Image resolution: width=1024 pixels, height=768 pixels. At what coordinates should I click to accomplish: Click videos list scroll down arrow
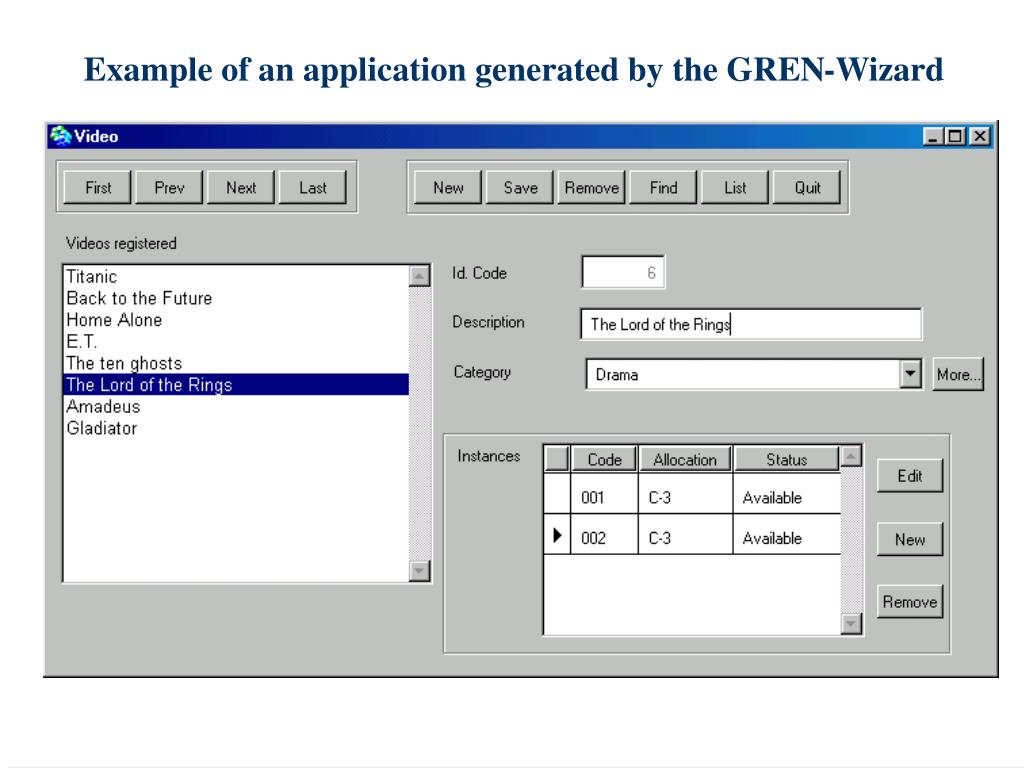coord(419,571)
